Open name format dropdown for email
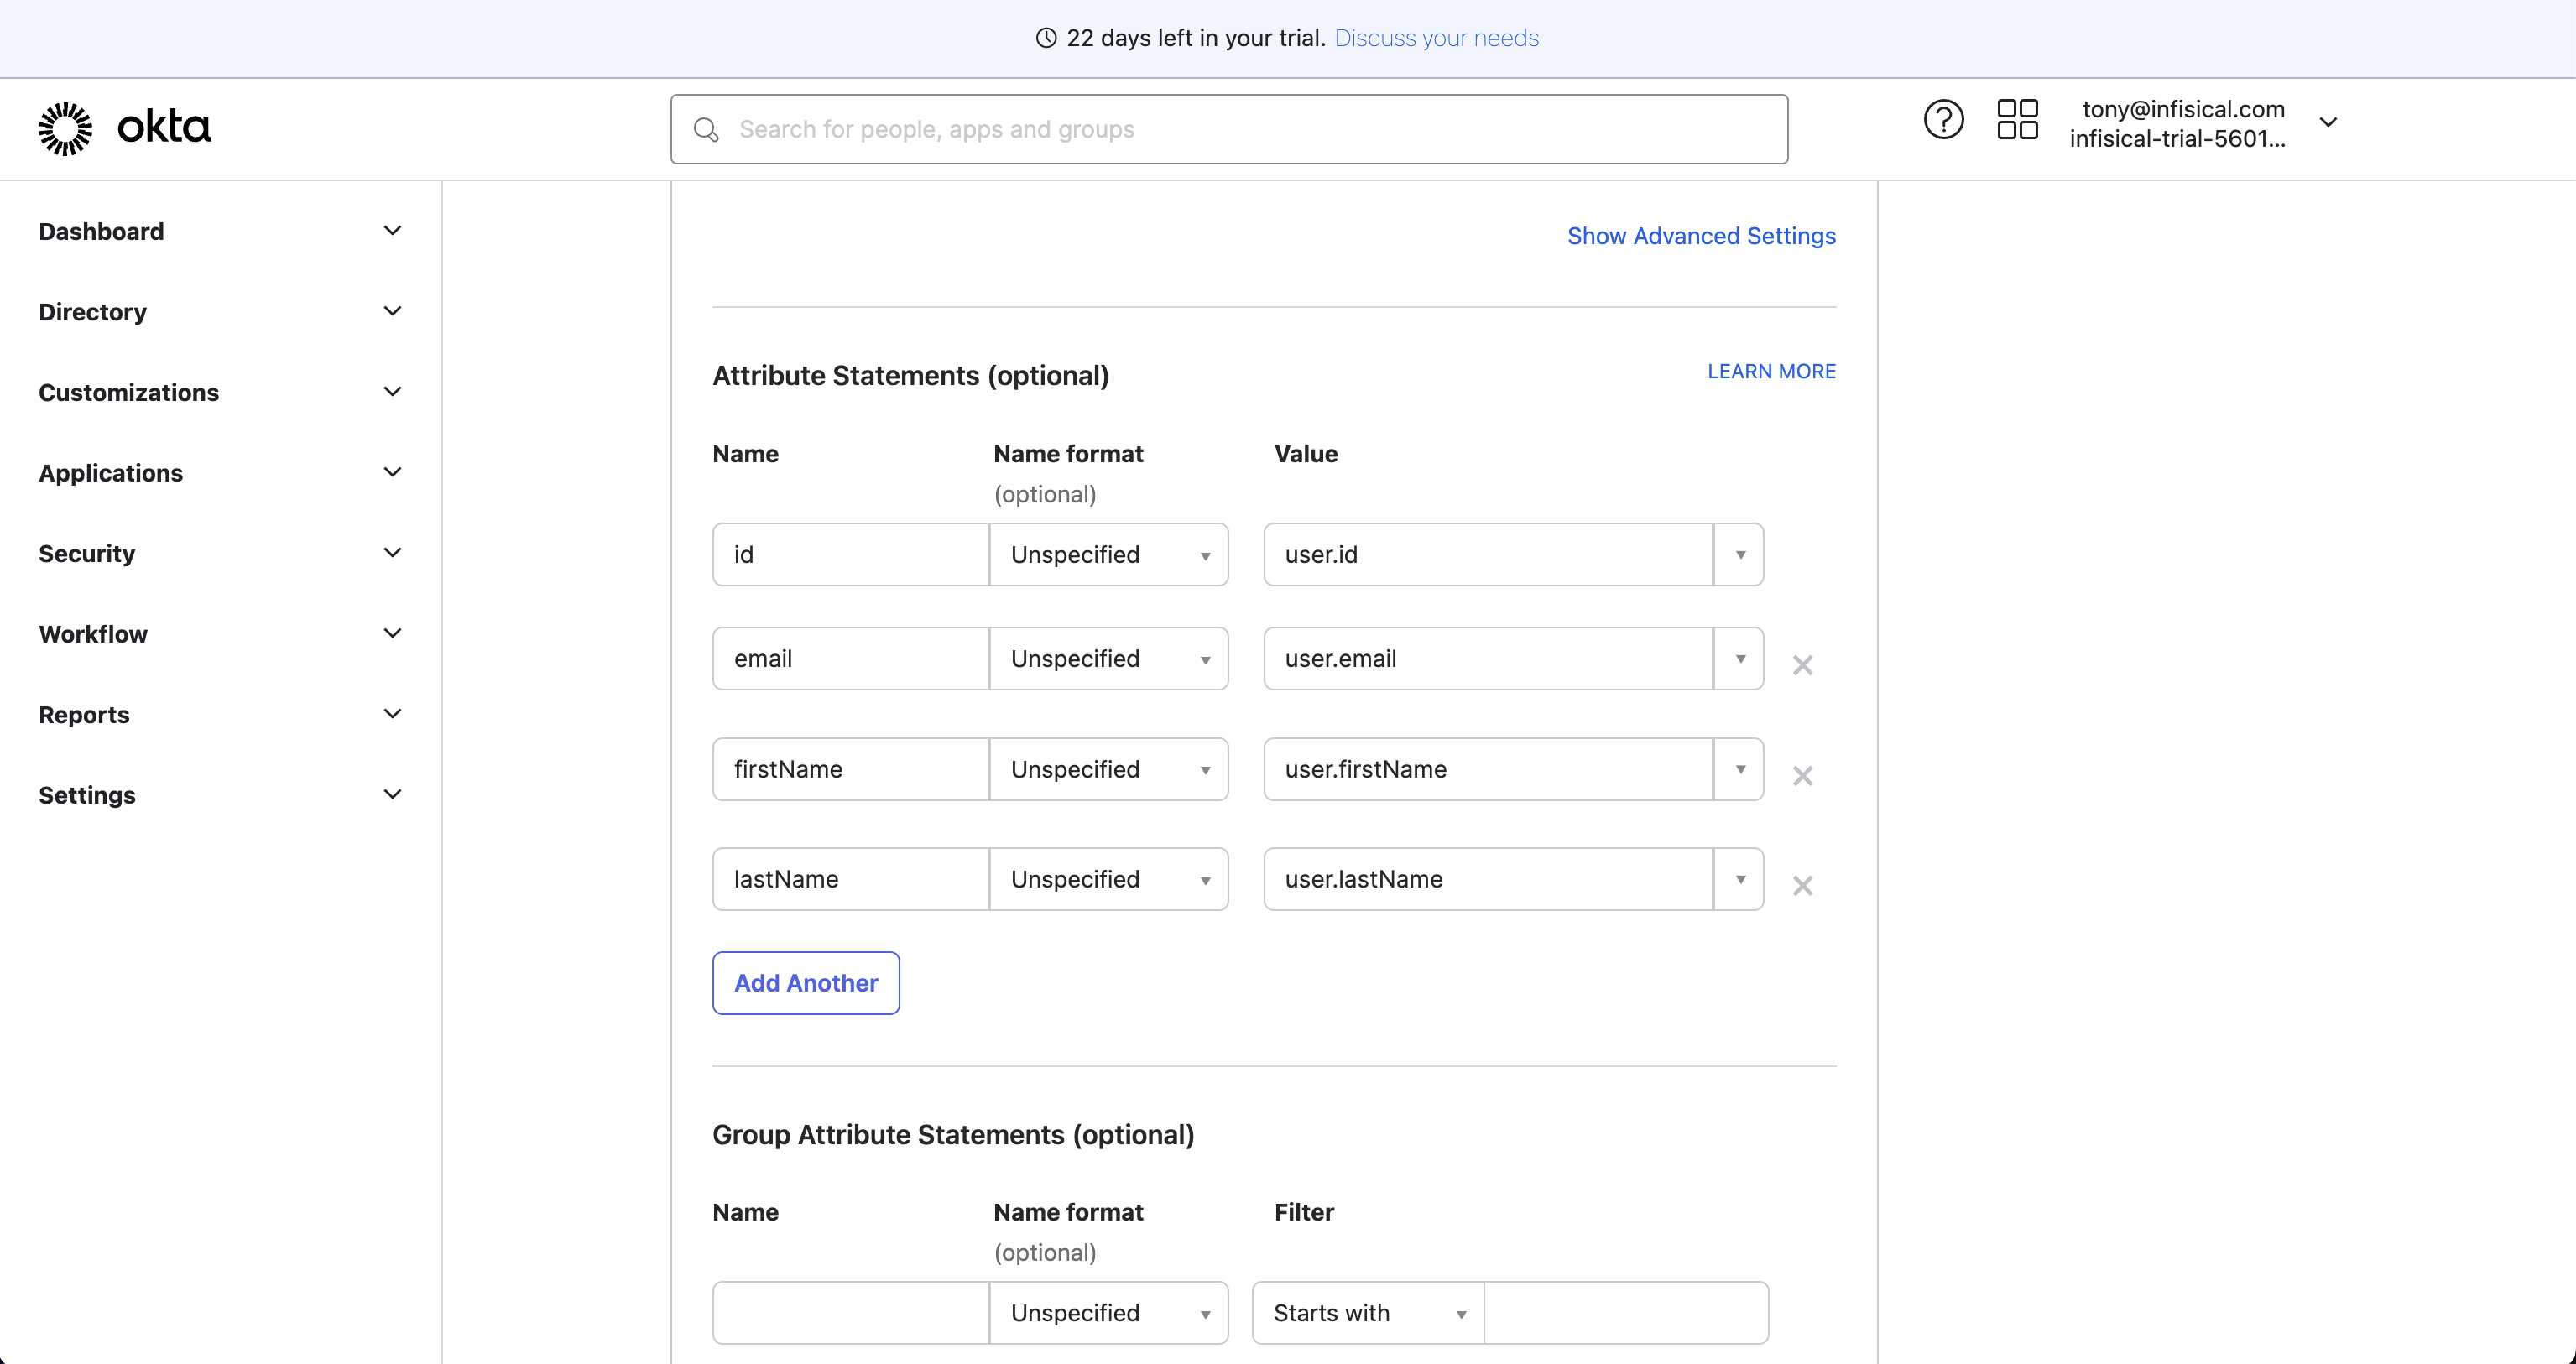Screen dimensions: 2576x1364 1109,659
